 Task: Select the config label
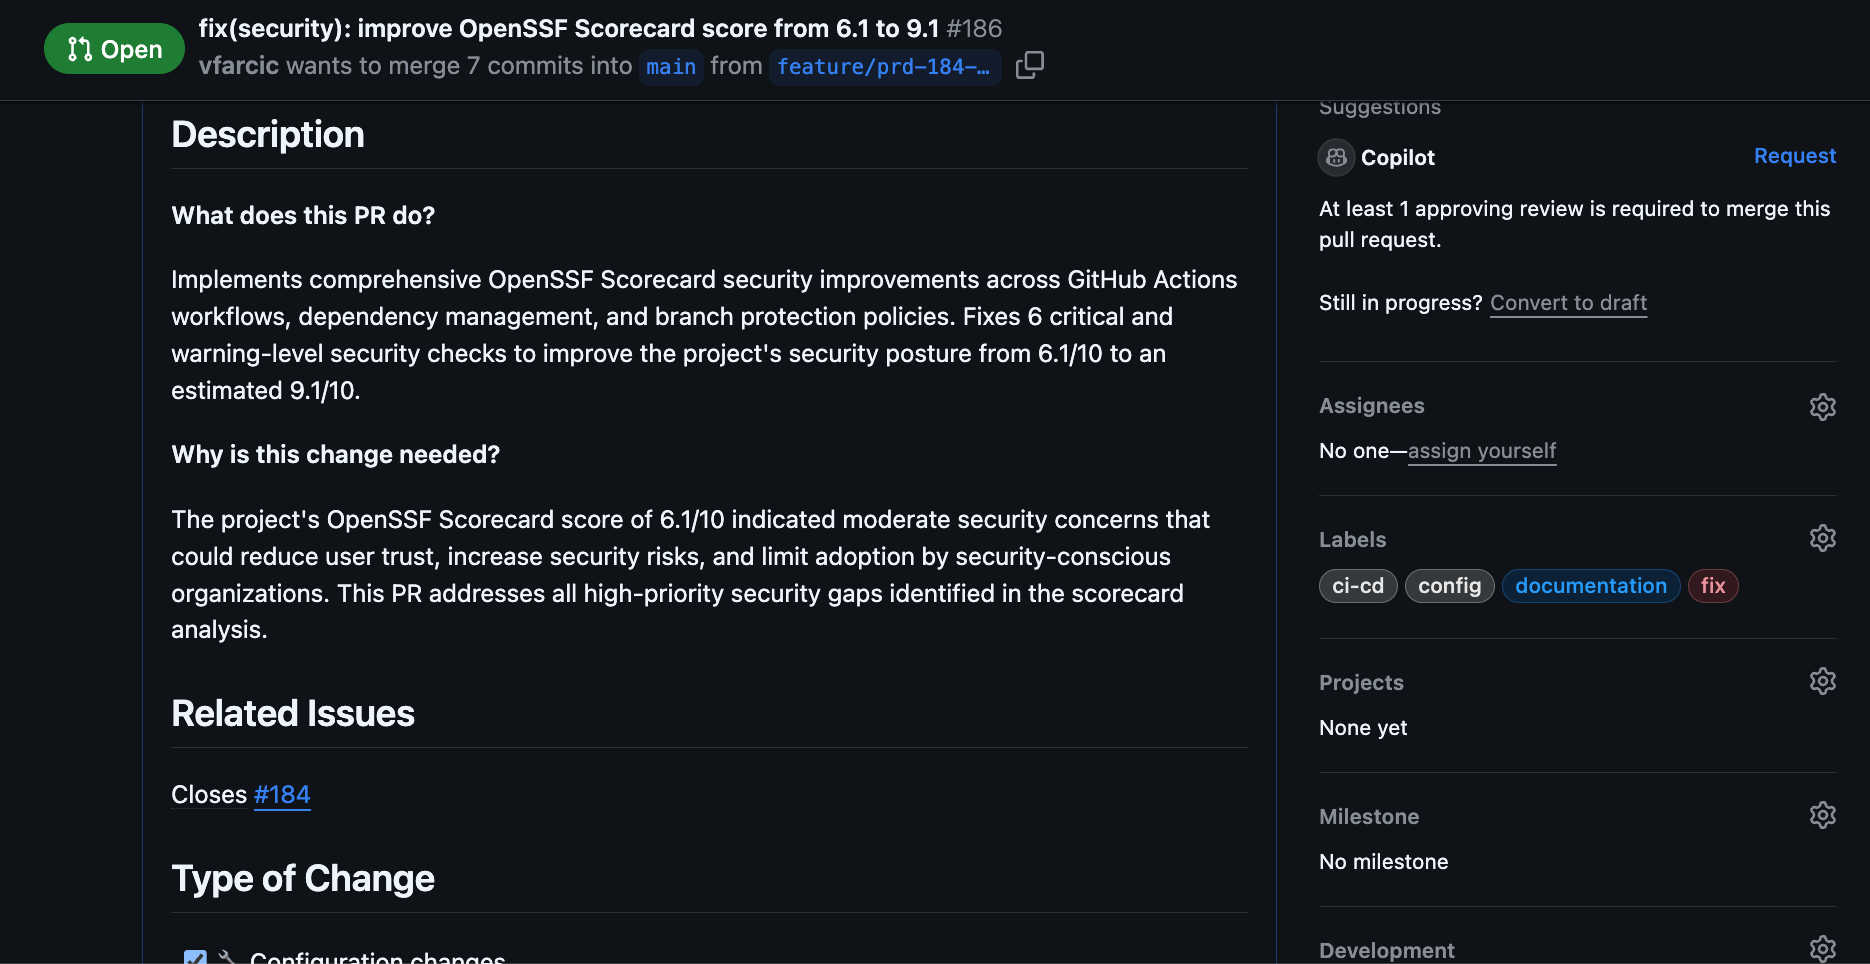tap(1449, 586)
